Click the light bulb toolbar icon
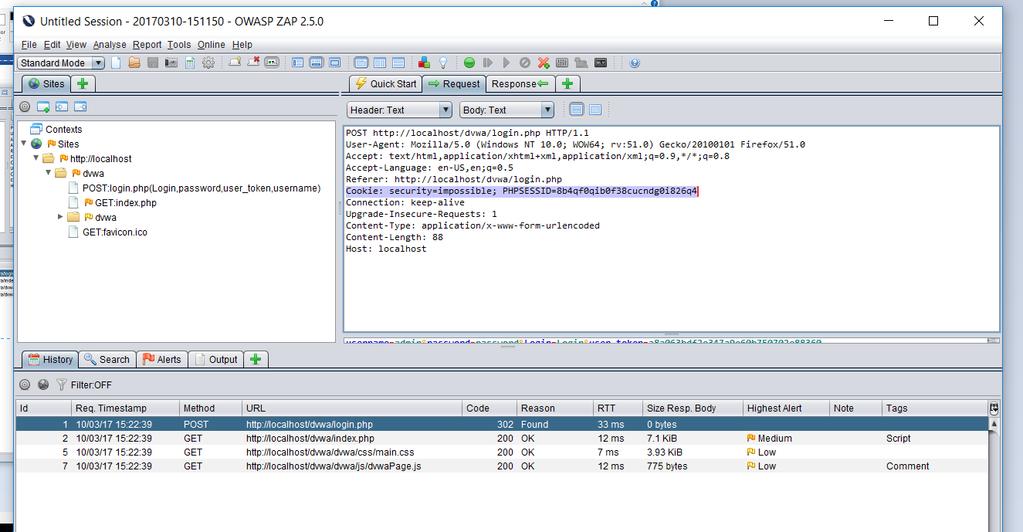1023x532 pixels. tap(443, 63)
